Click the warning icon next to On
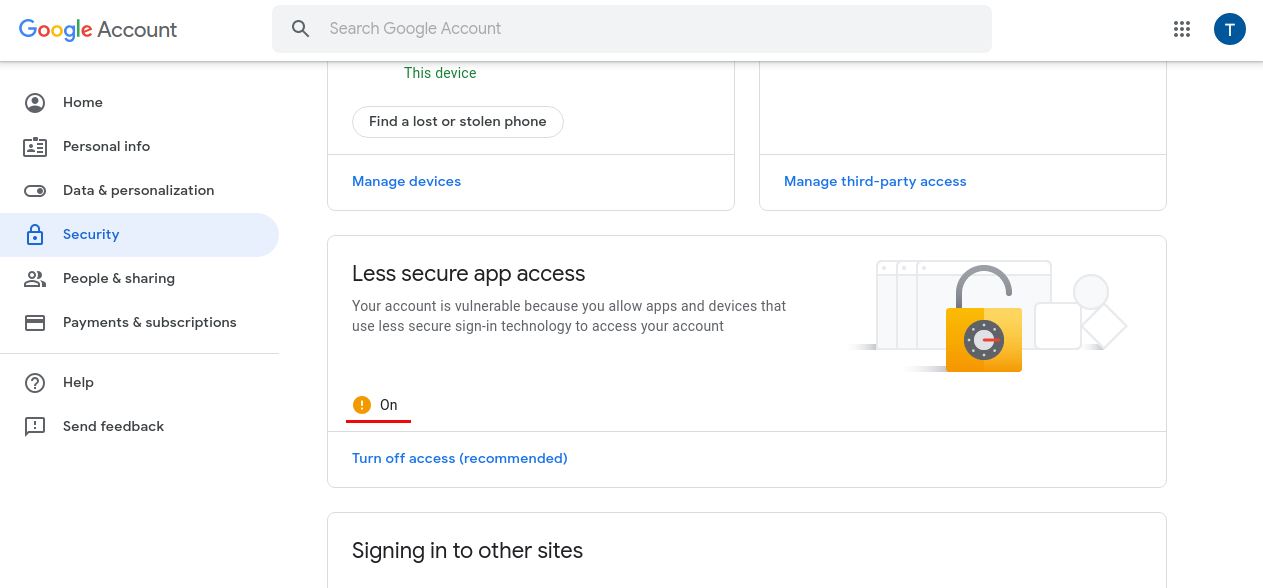1263x588 pixels. click(362, 404)
